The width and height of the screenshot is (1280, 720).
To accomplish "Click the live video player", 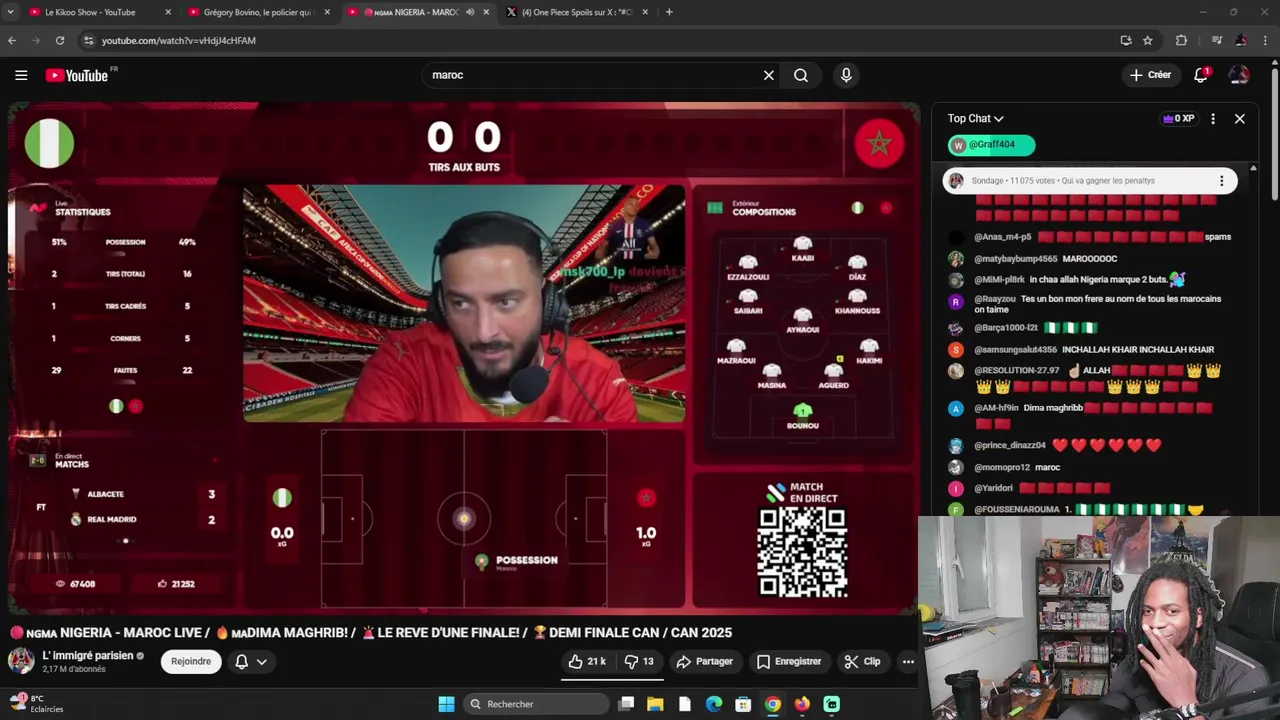I will 464,358.
